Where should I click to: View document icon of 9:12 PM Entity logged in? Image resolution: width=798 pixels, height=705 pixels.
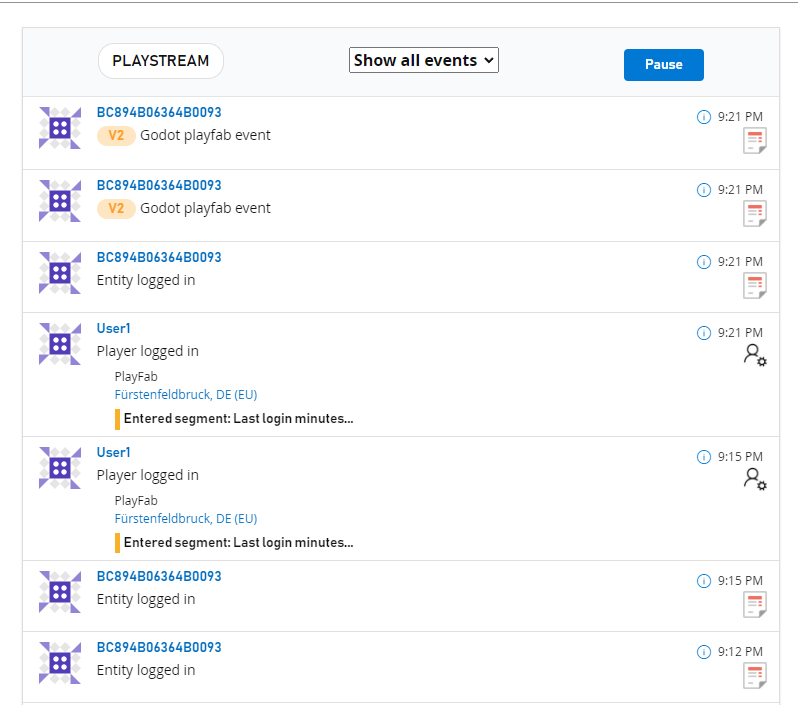[x=755, y=675]
